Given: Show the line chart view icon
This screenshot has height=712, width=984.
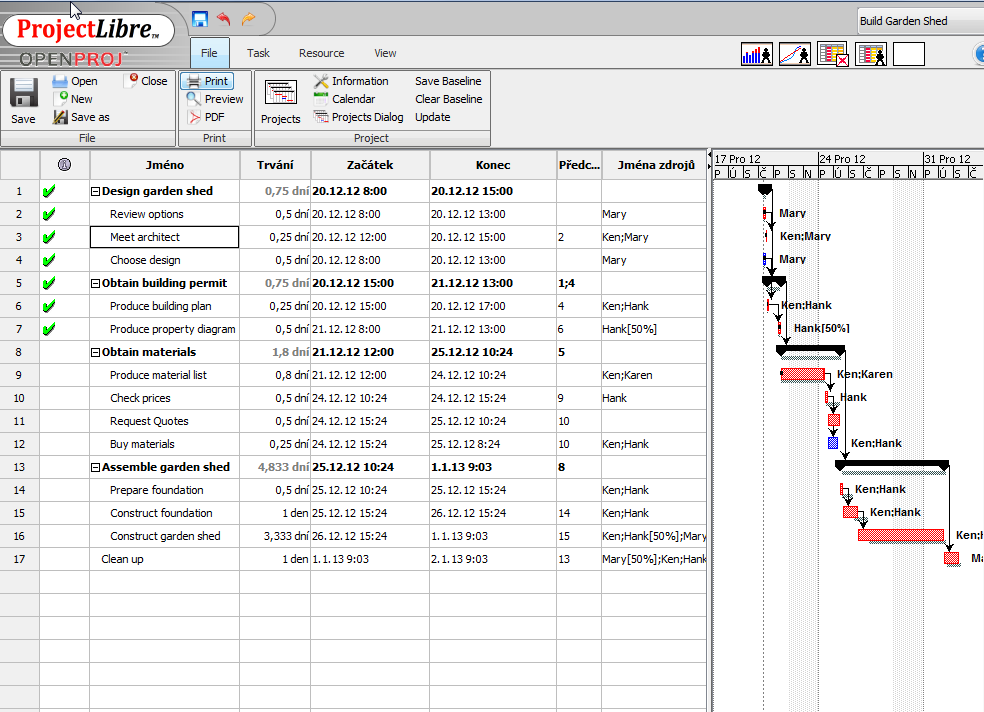Looking at the screenshot, I should click(794, 54).
